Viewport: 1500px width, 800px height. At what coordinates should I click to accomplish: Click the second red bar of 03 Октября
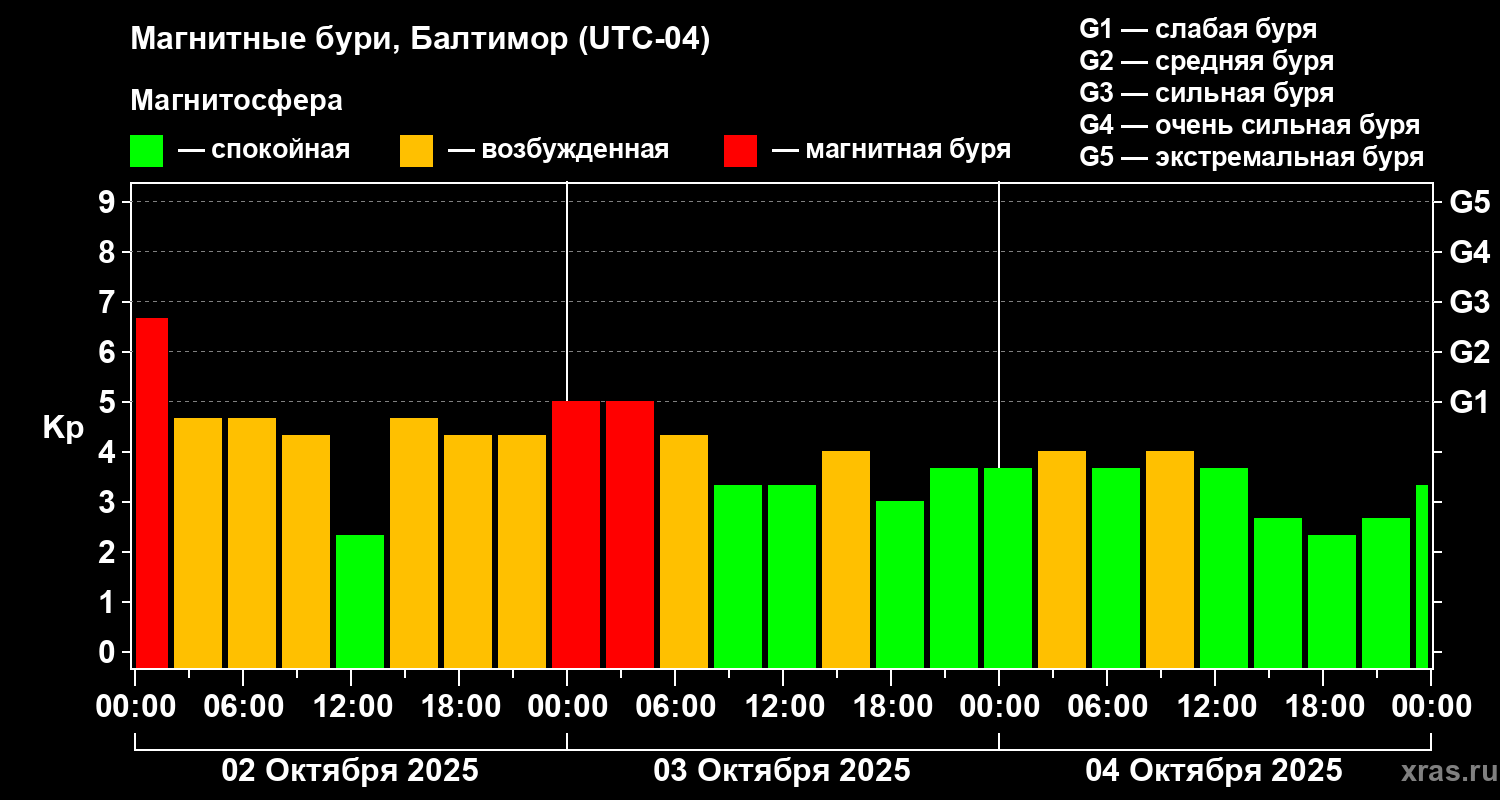[x=630, y=535]
